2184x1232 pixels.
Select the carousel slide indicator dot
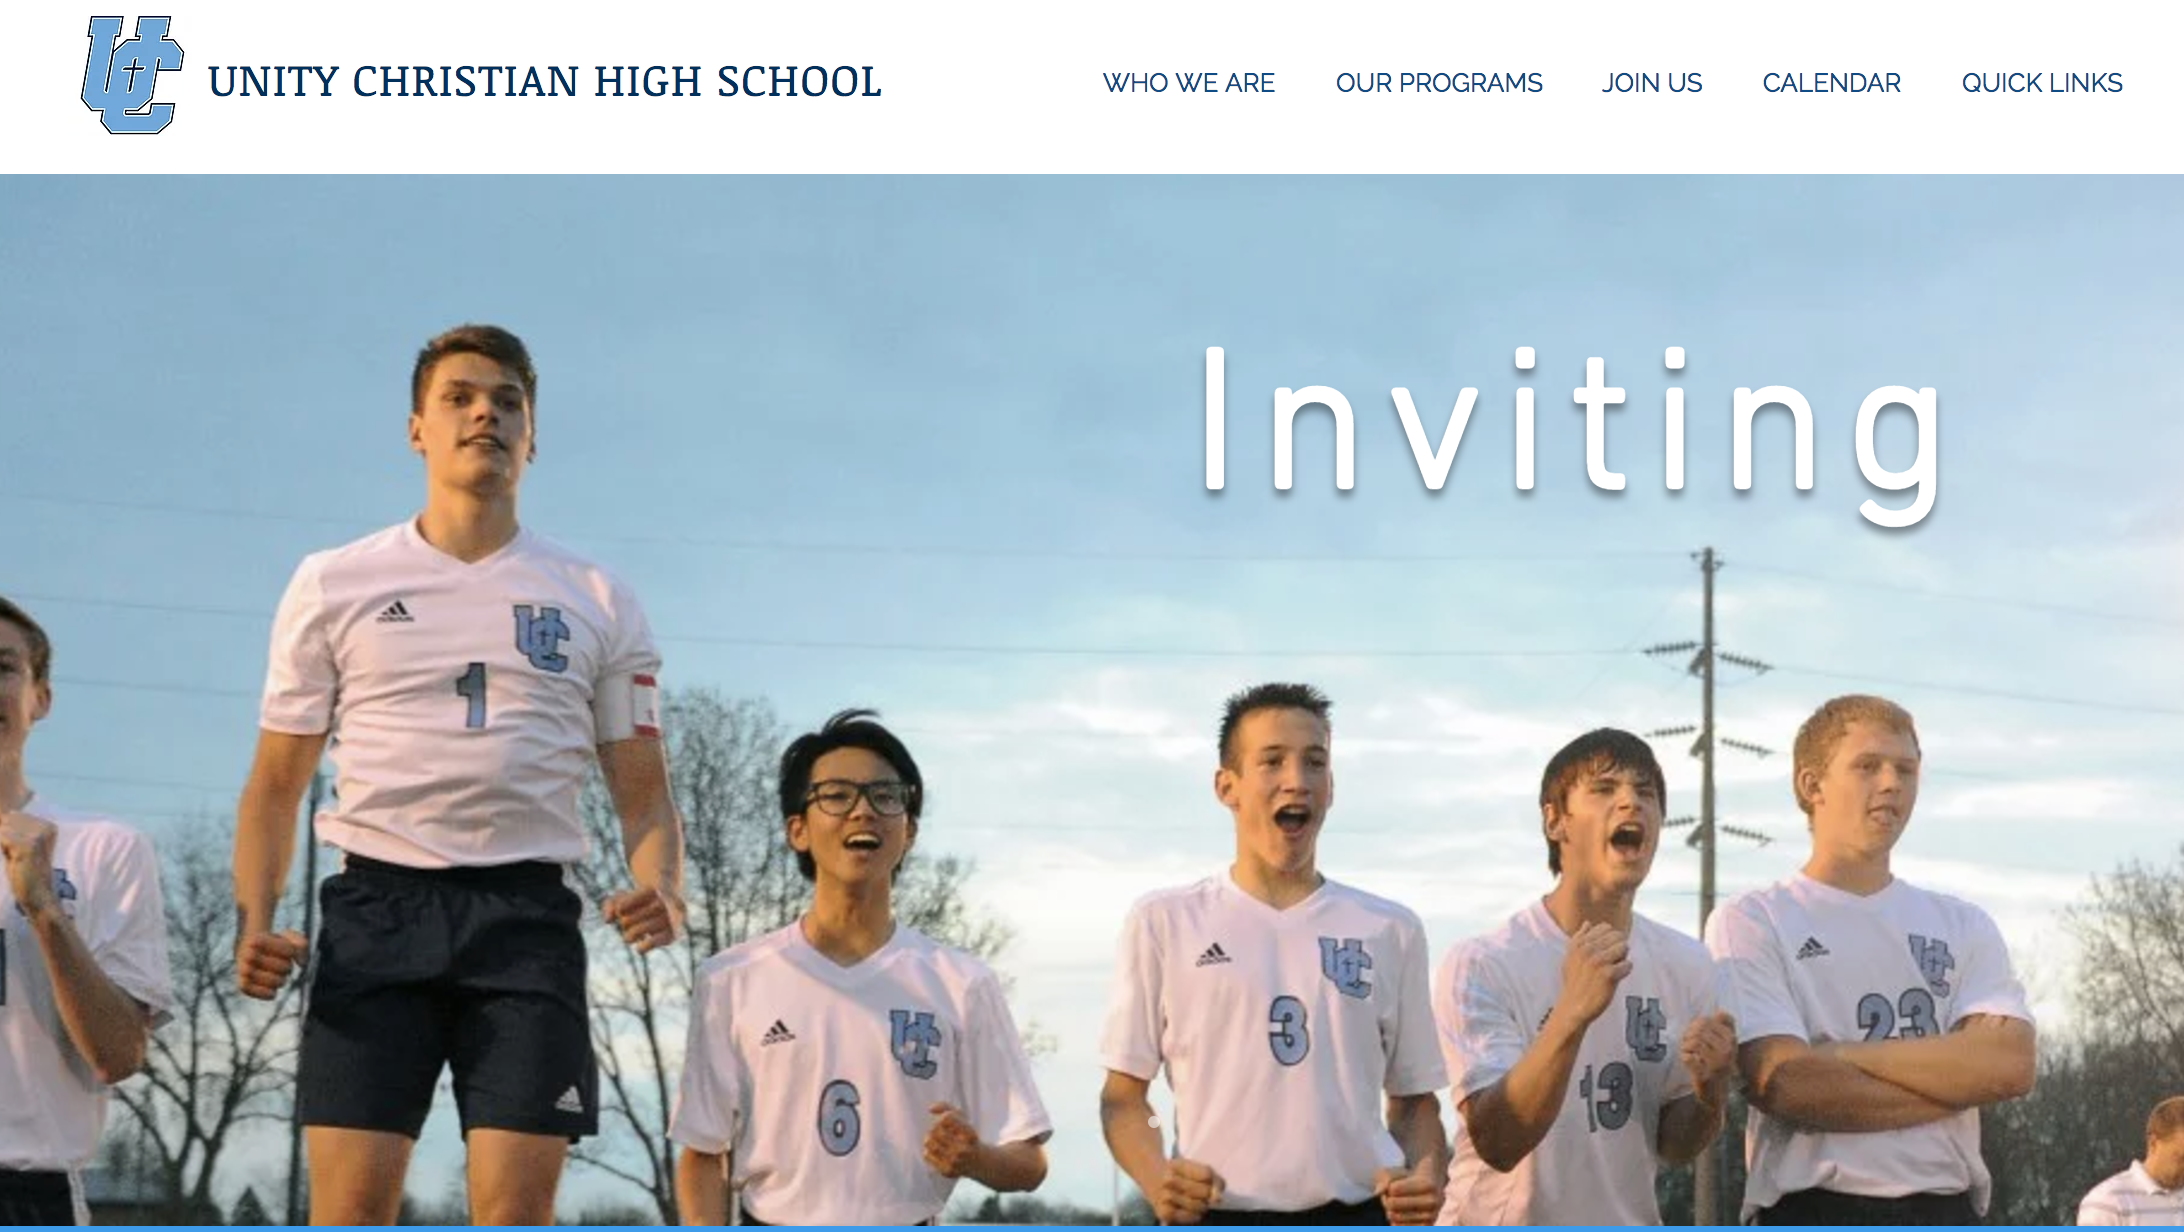(x=1153, y=1122)
